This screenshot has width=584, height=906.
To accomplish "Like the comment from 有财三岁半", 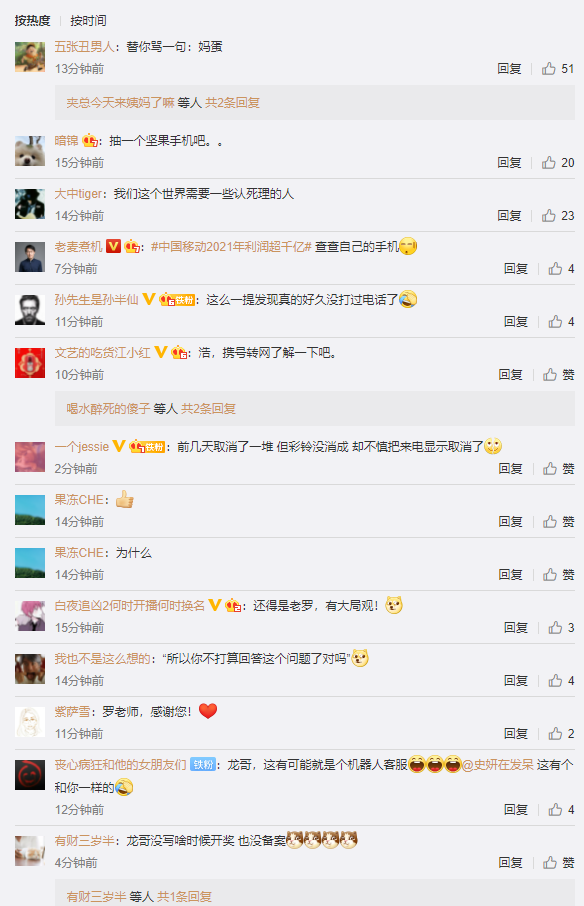I will (x=558, y=863).
